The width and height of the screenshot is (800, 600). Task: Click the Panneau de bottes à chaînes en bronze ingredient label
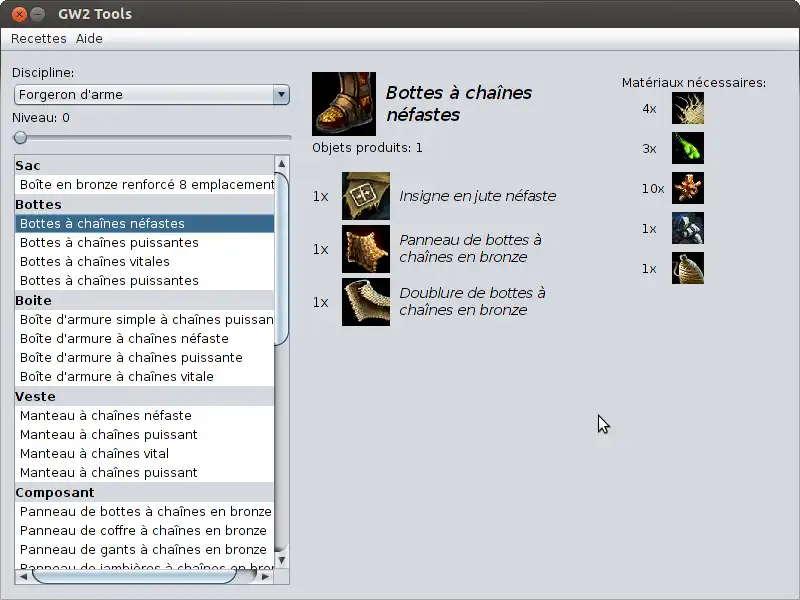pyautogui.click(x=470, y=248)
